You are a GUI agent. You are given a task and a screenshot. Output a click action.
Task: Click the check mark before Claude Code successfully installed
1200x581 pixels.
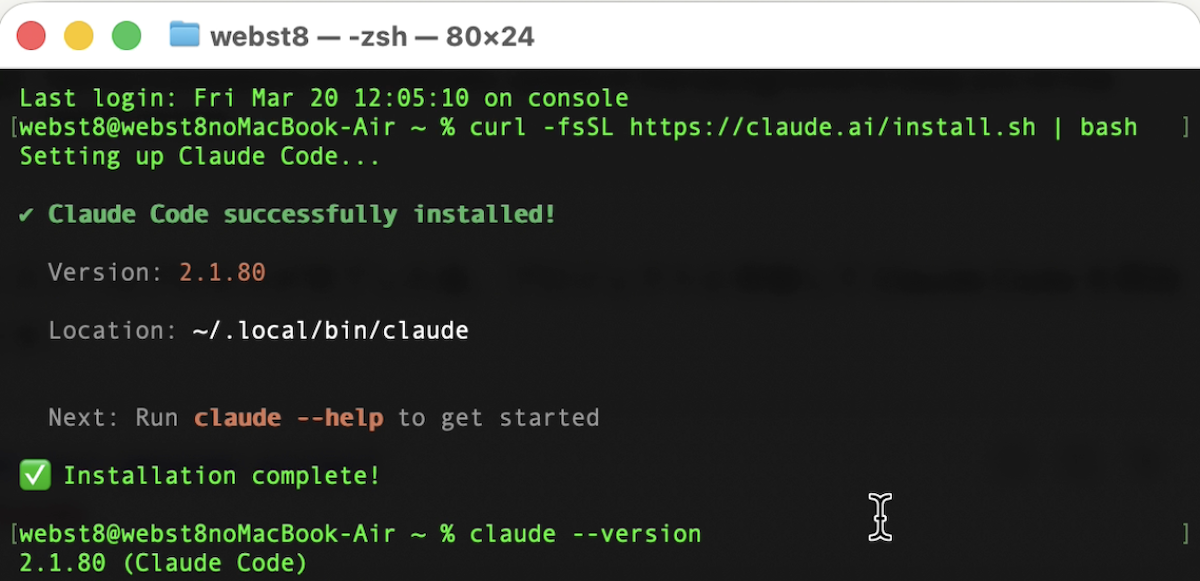coord(27,215)
